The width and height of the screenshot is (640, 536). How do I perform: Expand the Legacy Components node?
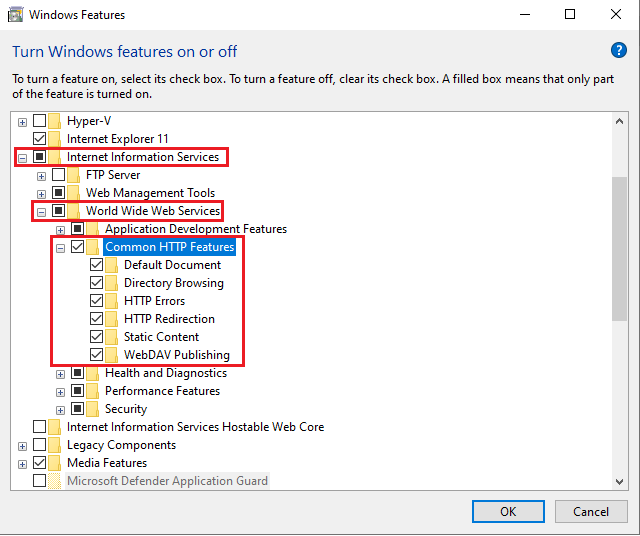pyautogui.click(x=22, y=446)
